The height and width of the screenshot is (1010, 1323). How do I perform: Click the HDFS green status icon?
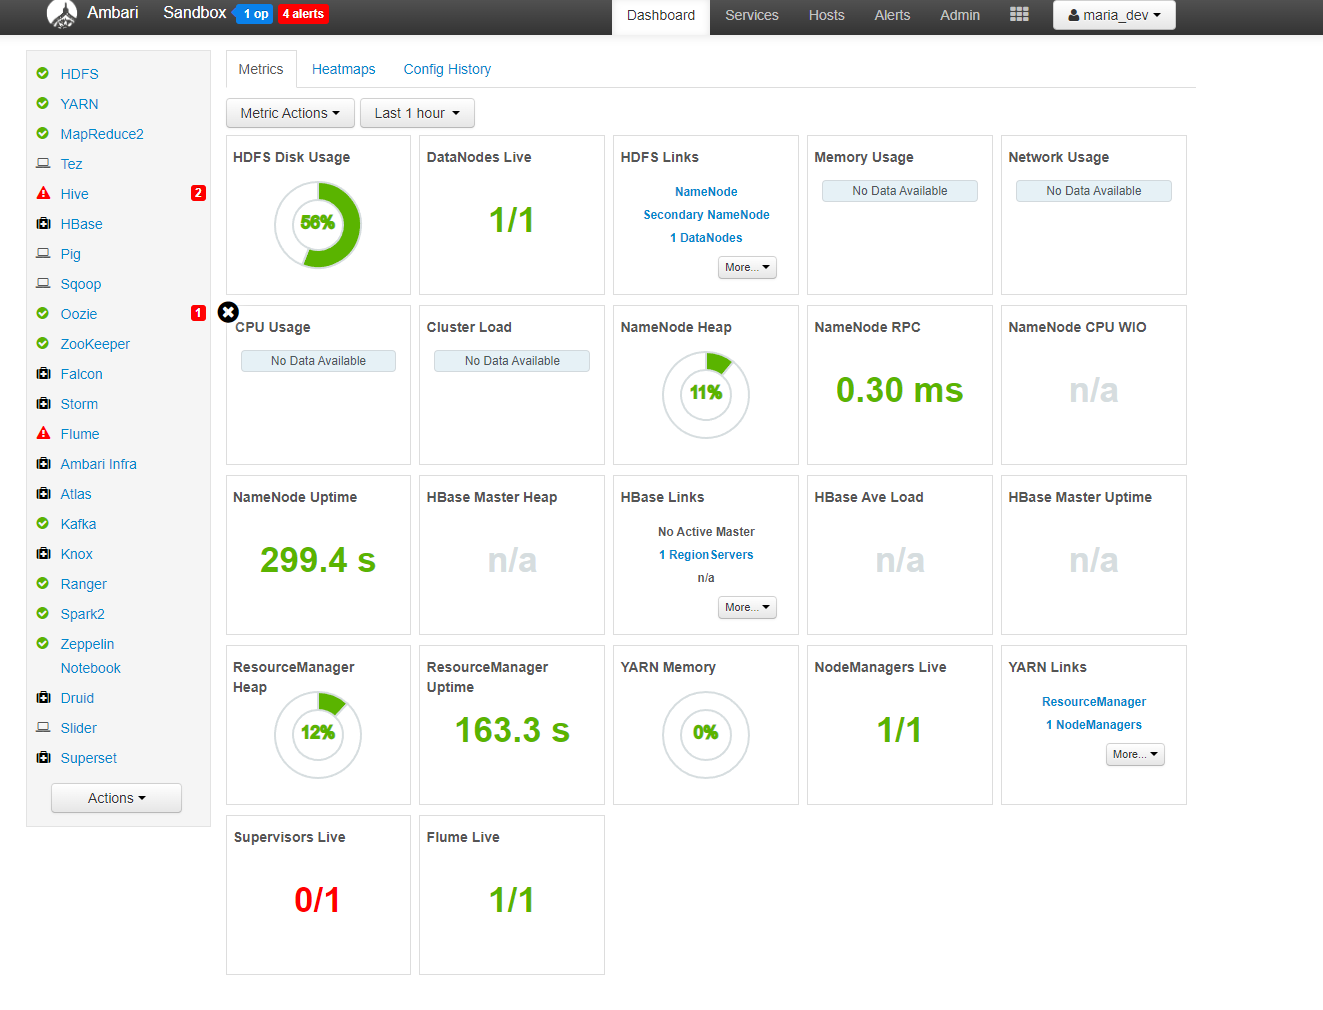coord(43,73)
